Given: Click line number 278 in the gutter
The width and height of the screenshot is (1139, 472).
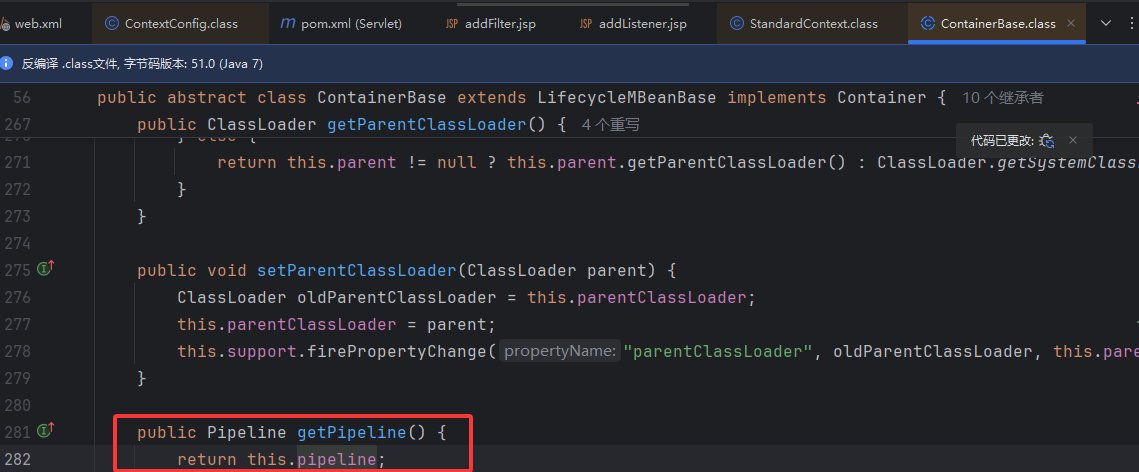Looking at the screenshot, I should click(x=19, y=351).
